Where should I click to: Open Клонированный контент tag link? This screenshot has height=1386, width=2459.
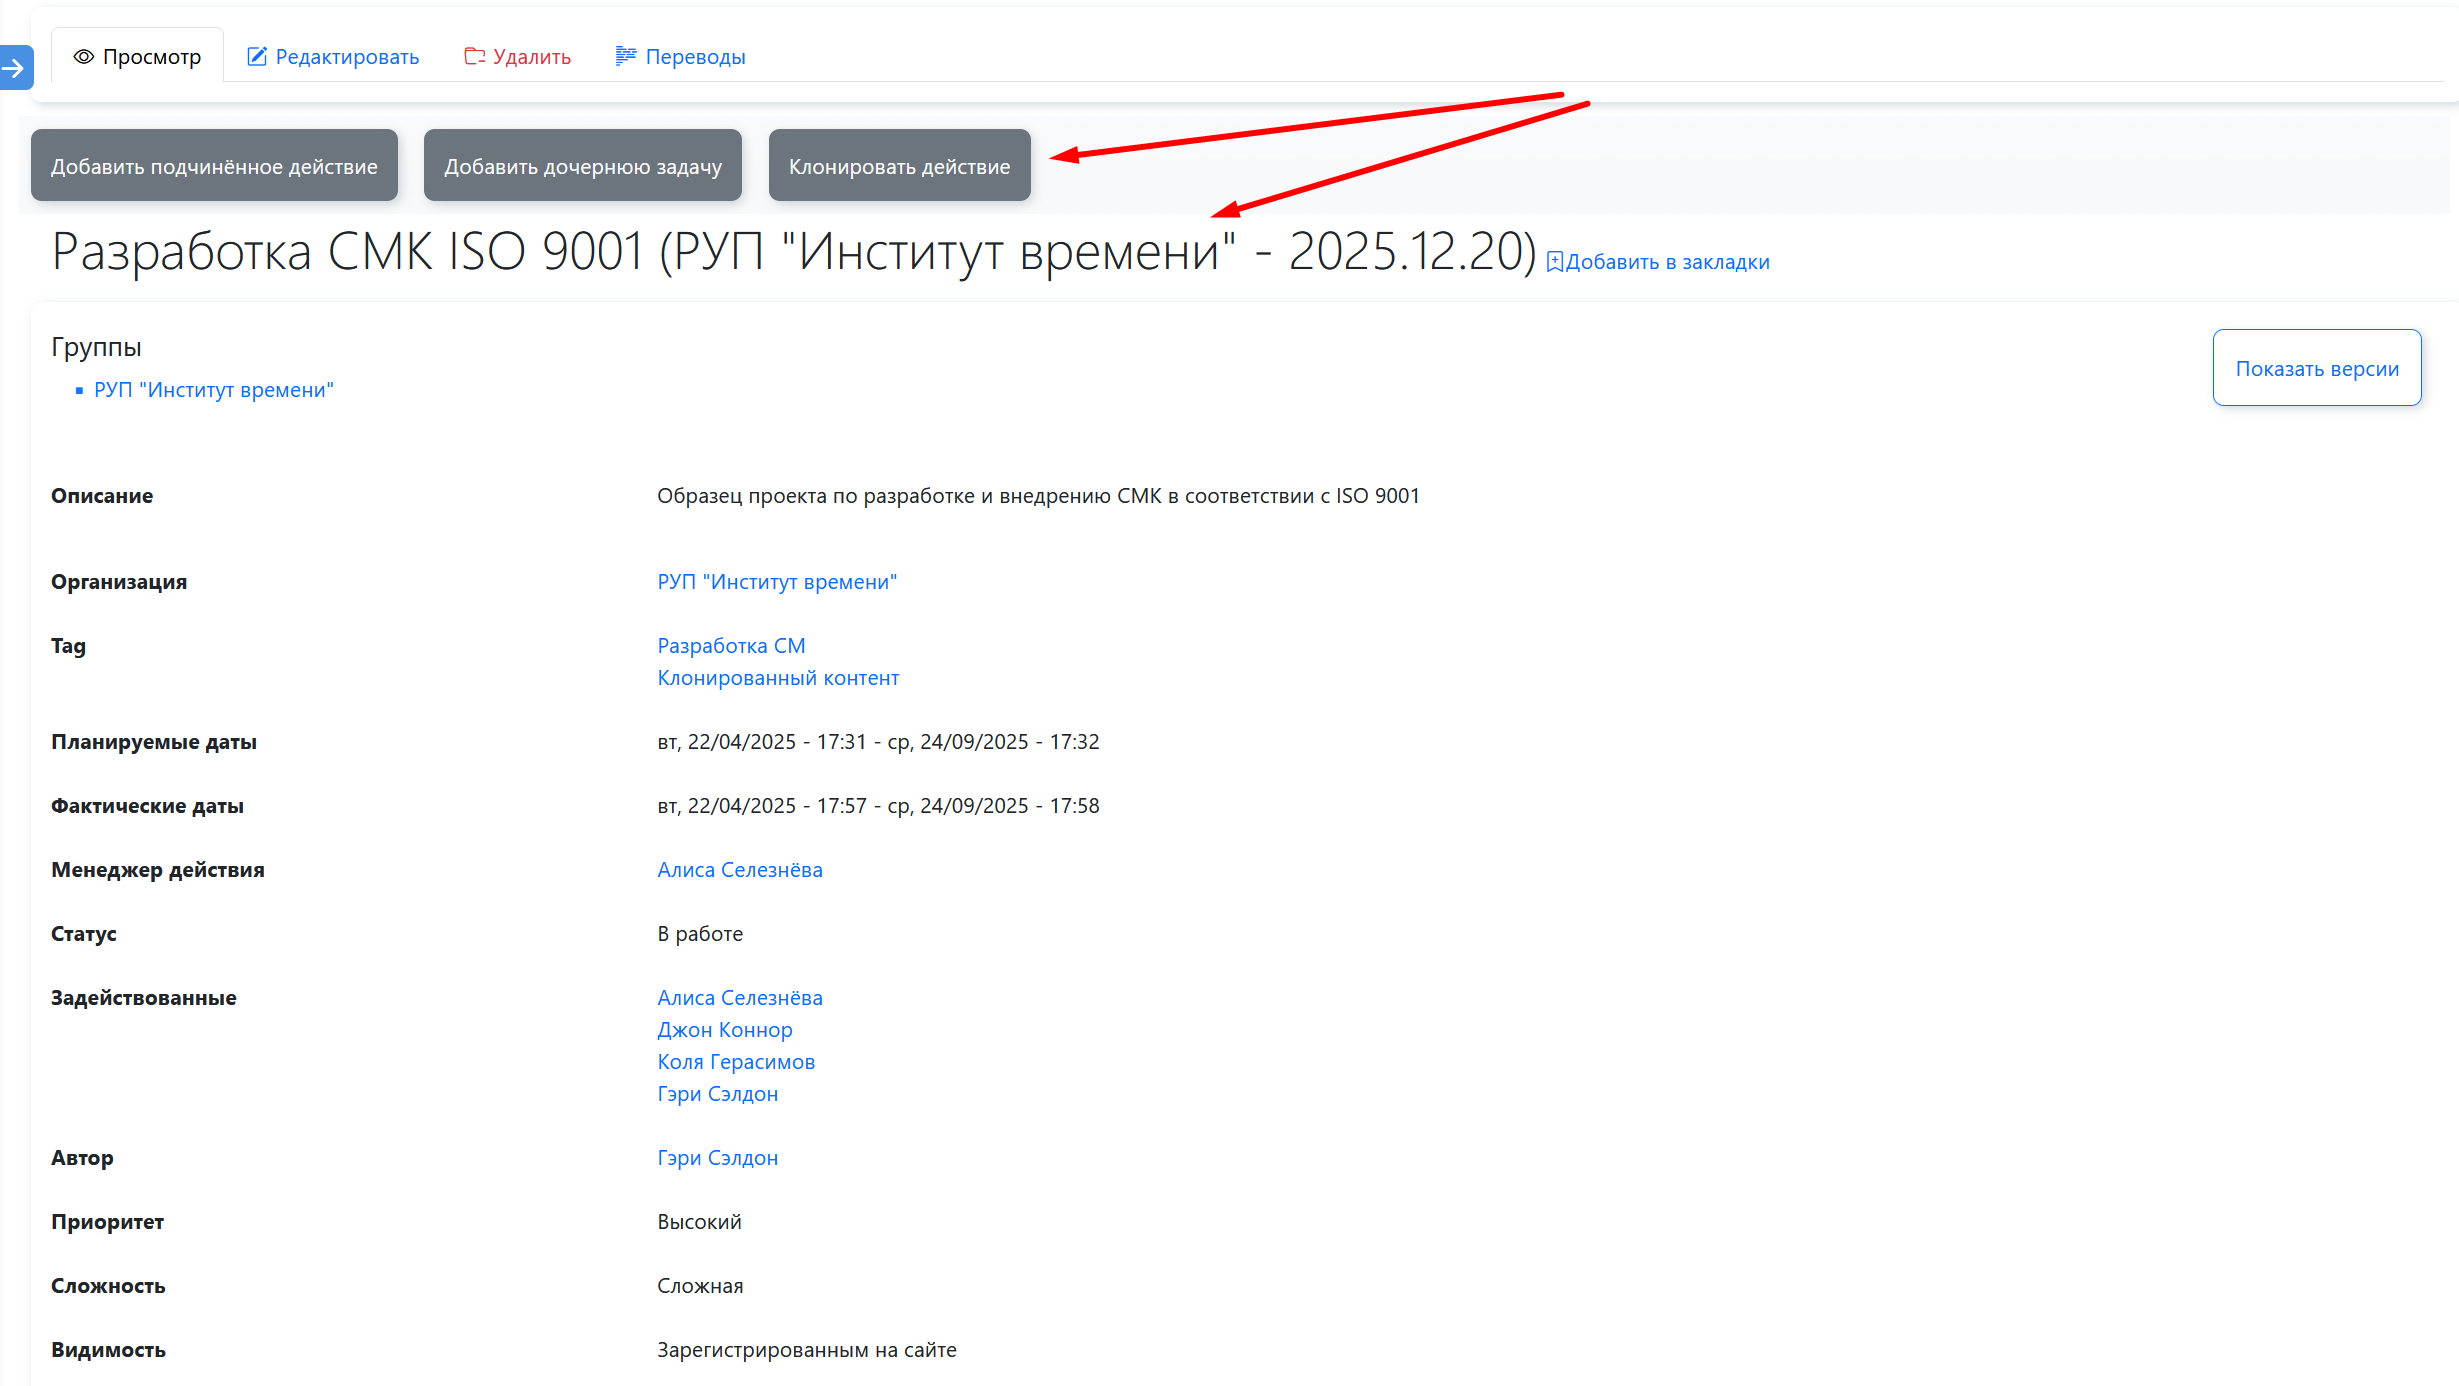coord(777,678)
